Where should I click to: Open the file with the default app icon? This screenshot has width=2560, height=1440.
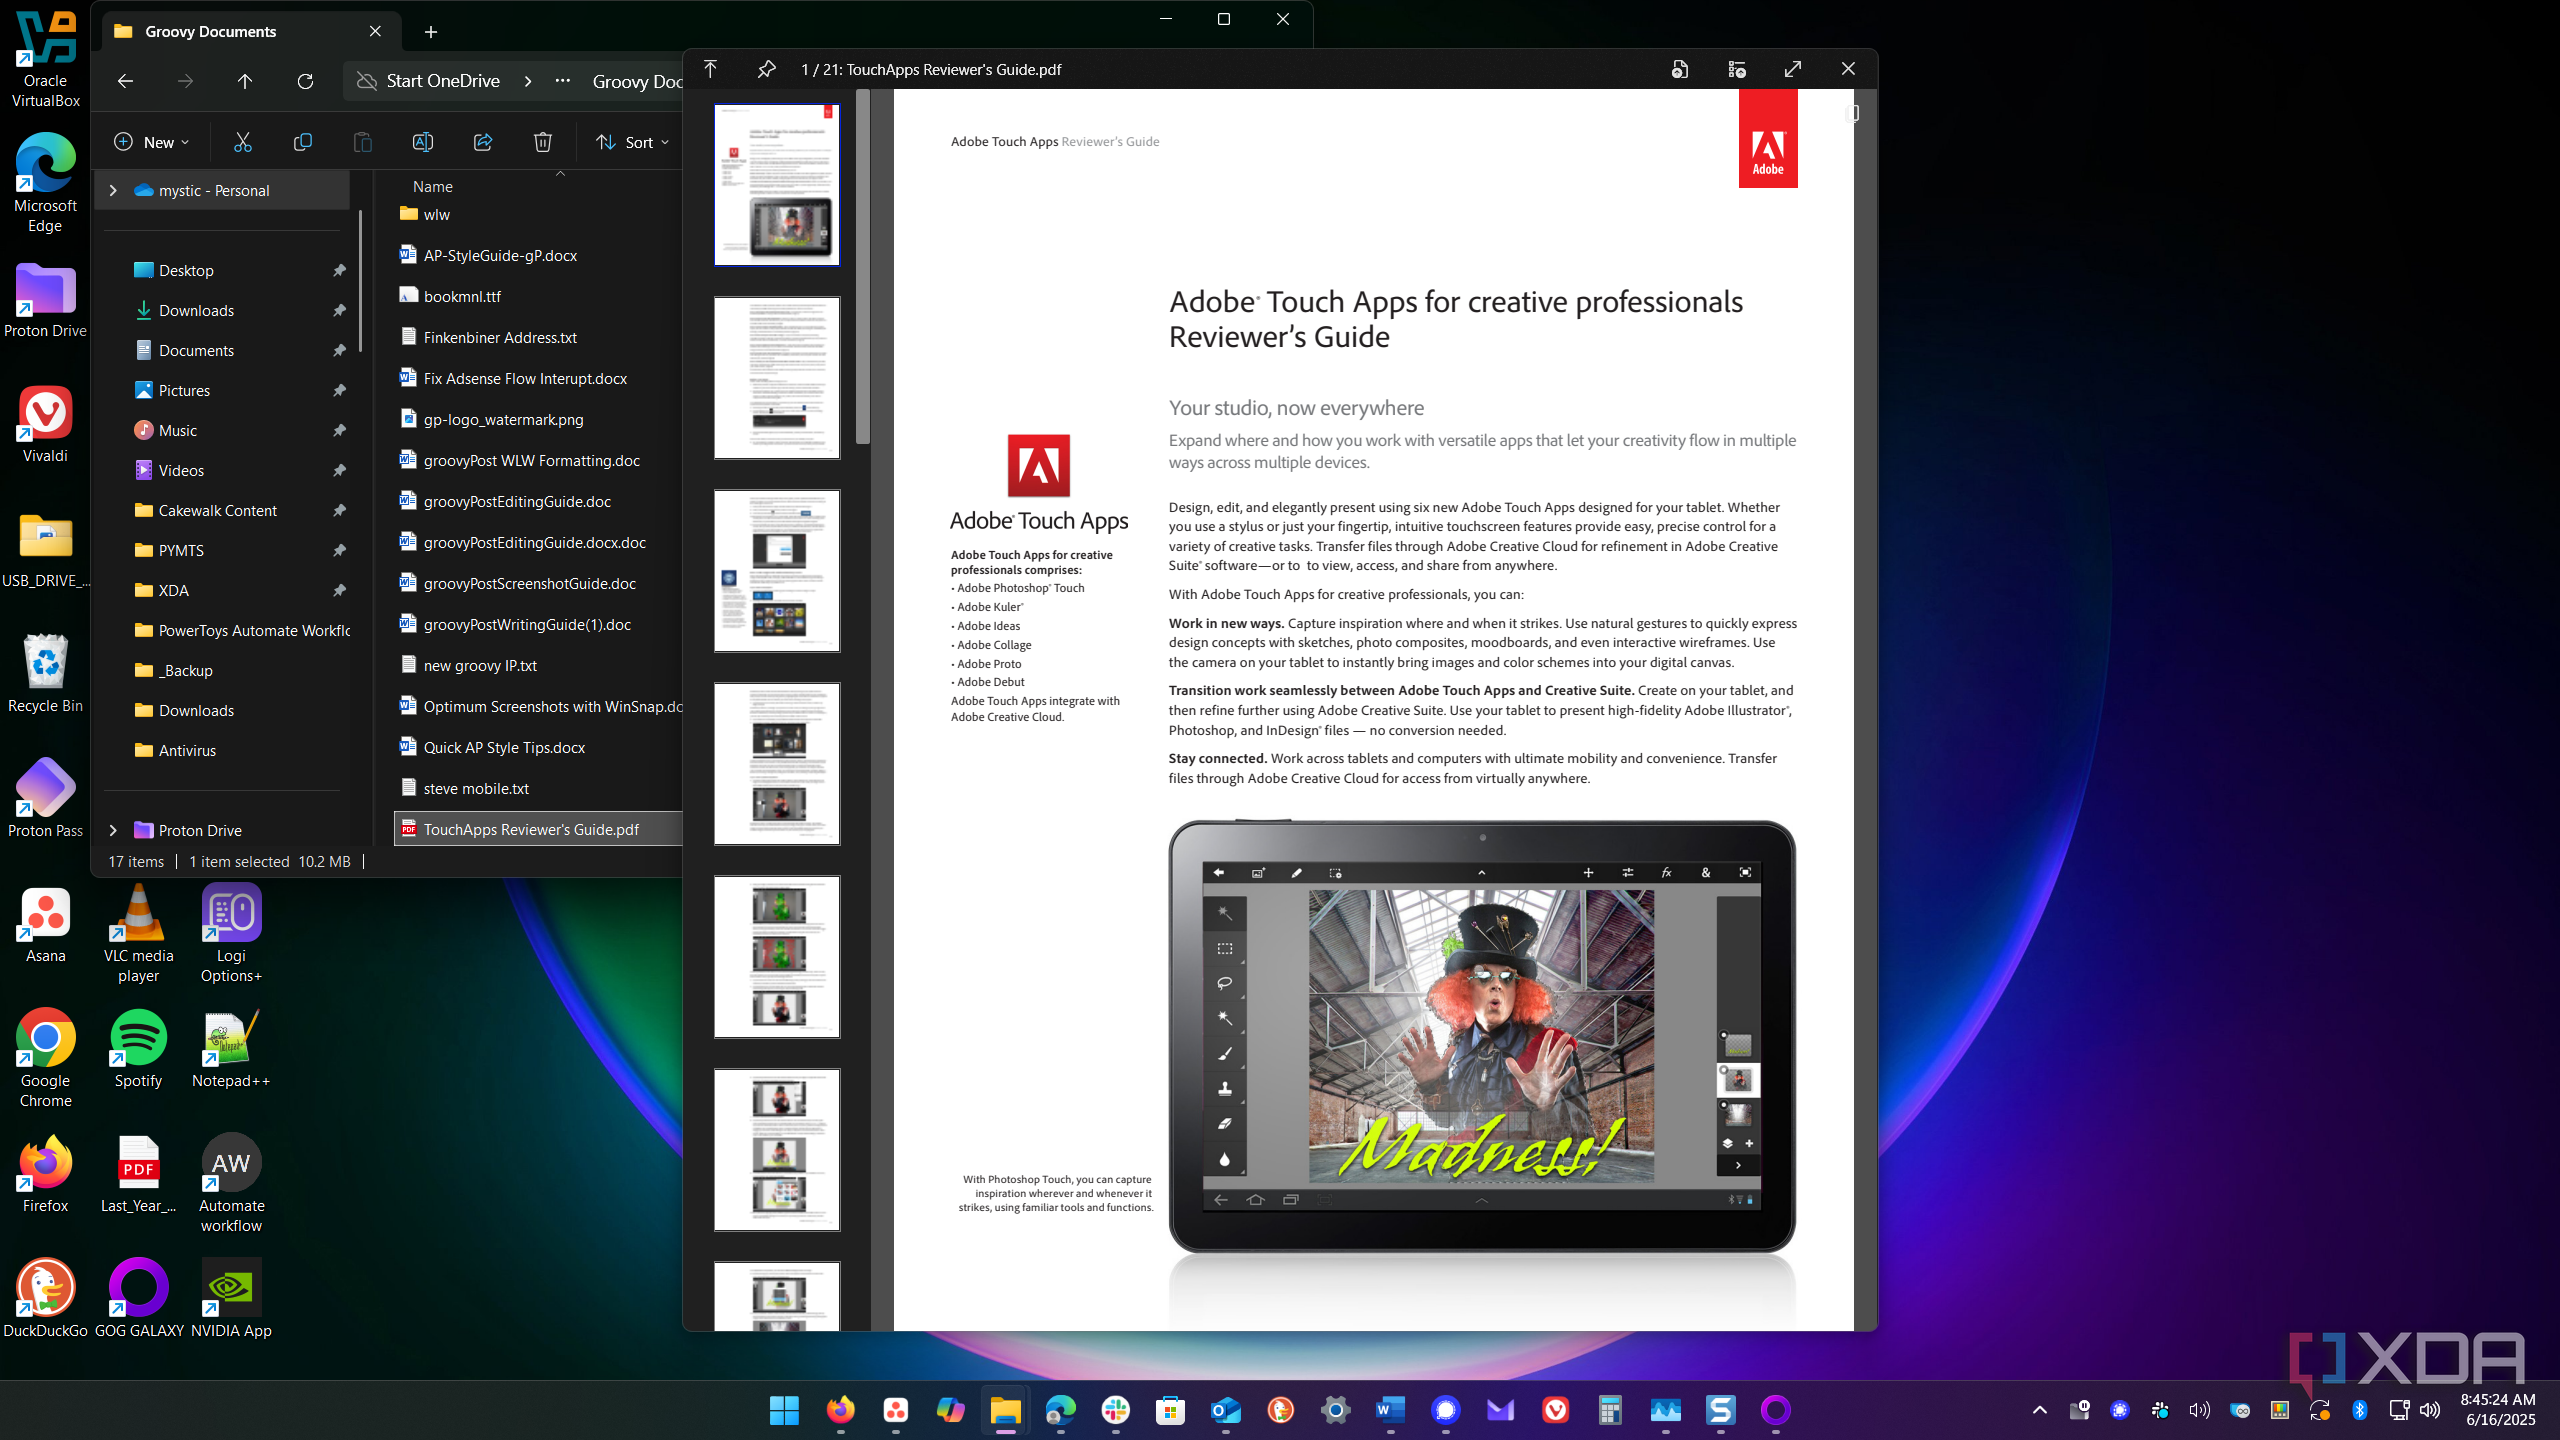coord(1680,69)
